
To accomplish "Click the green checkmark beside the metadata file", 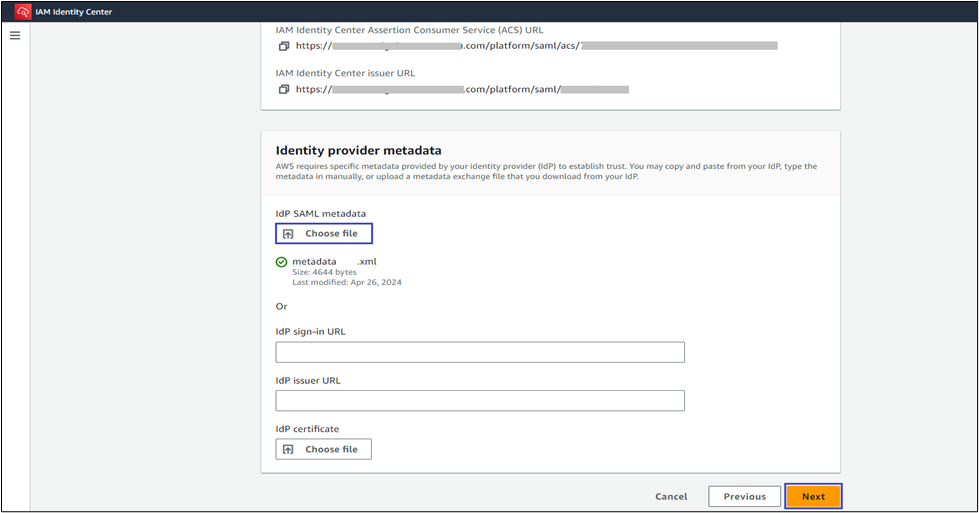I will 282,262.
